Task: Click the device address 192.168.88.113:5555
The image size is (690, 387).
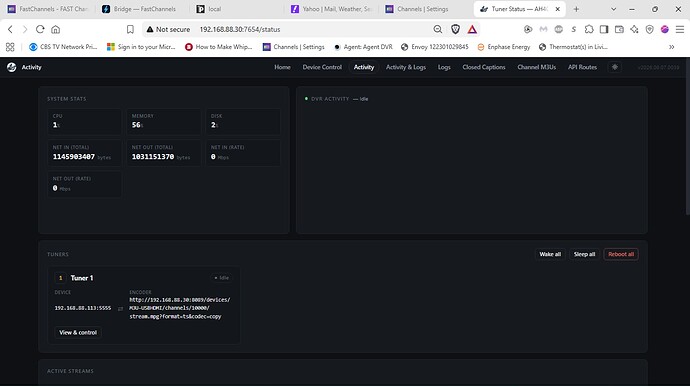Action: (x=83, y=308)
